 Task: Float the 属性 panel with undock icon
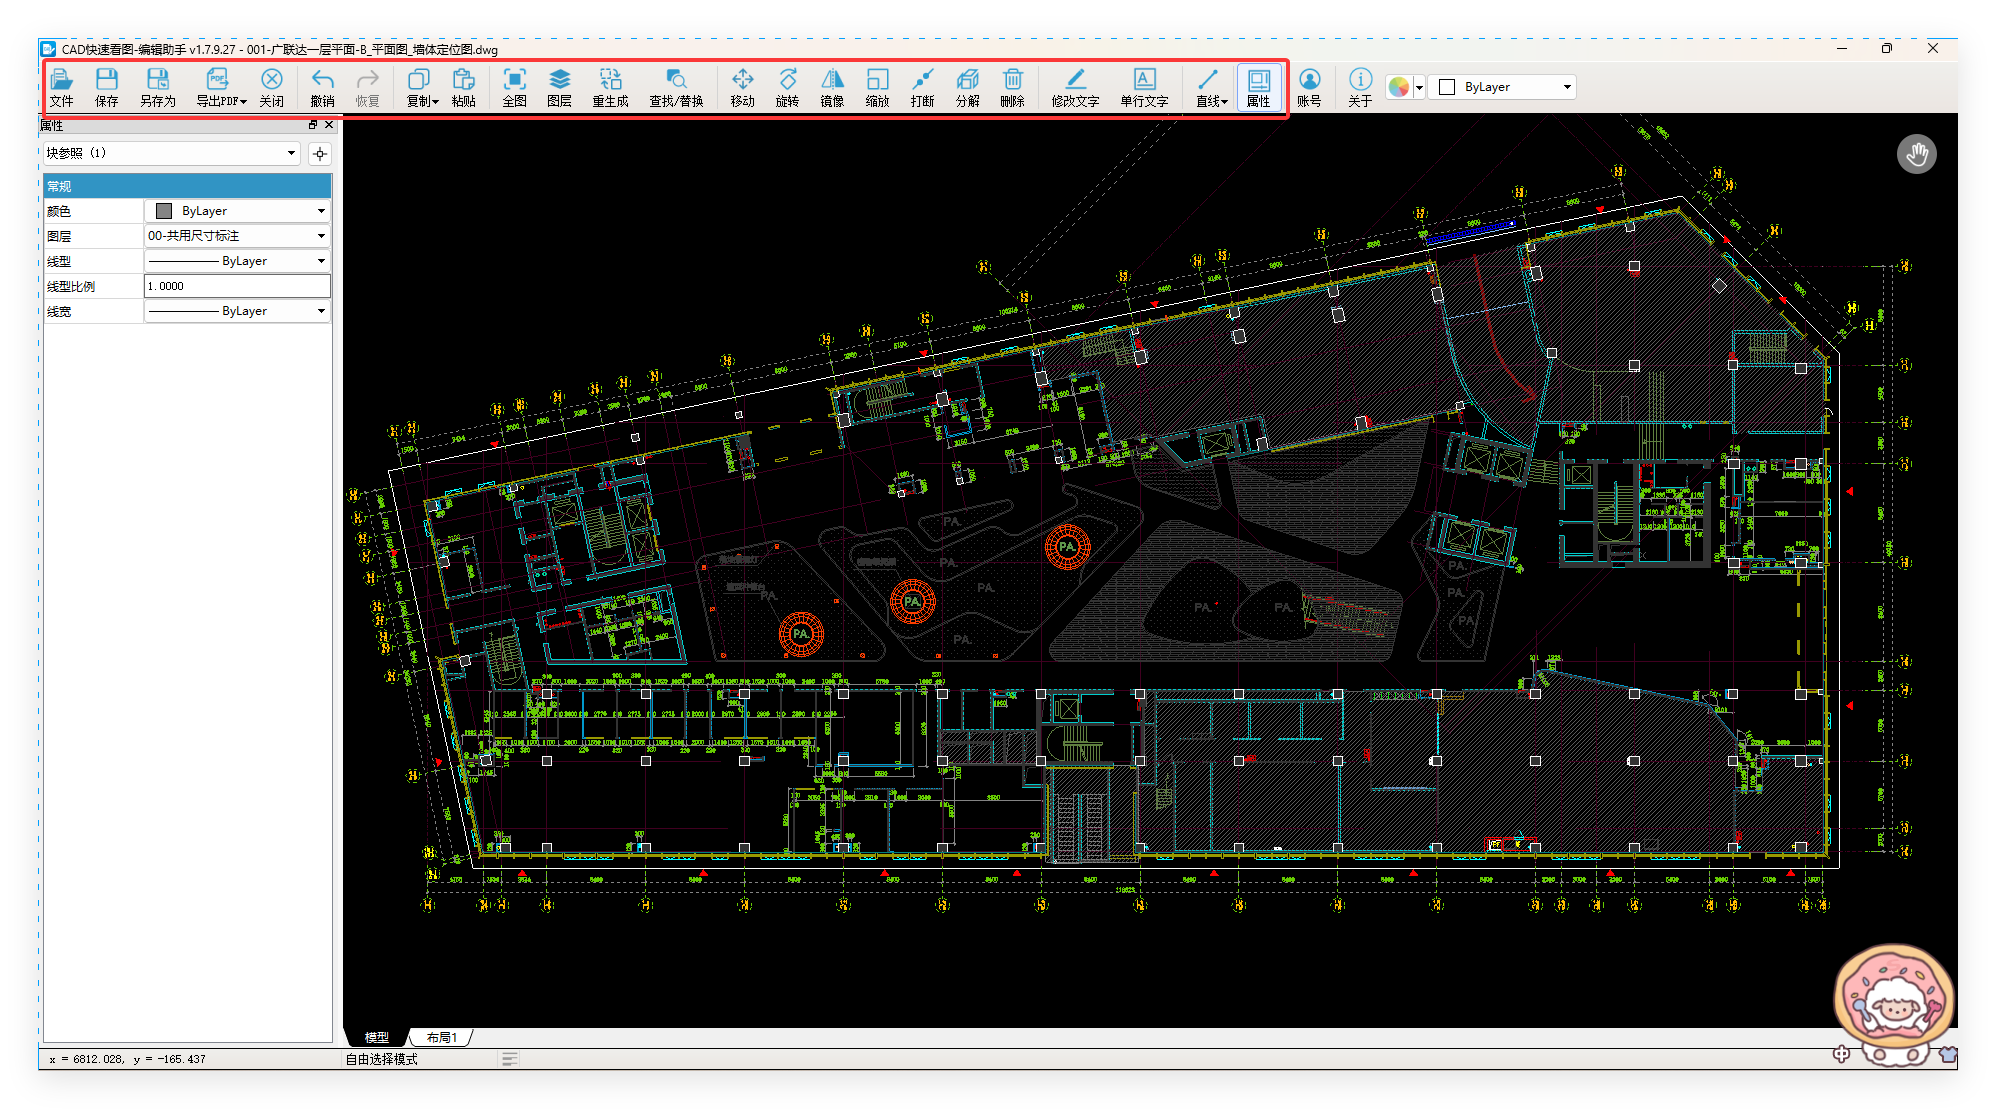coord(313,125)
